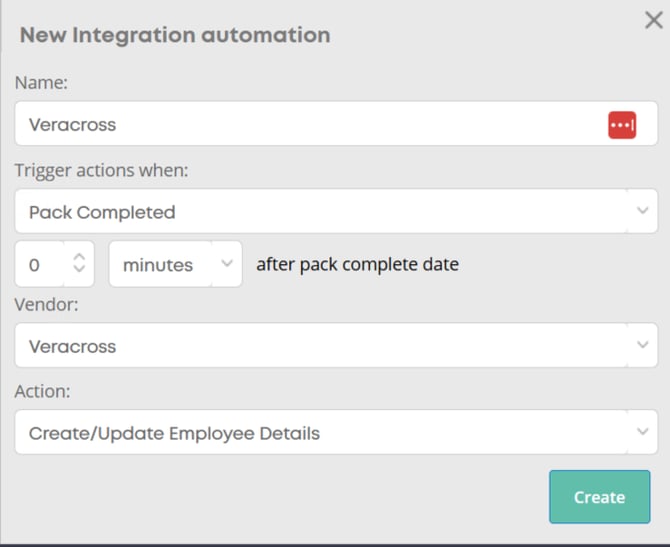The height and width of the screenshot is (547, 670).
Task: Click the after pack complete date text
Action: [357, 265]
